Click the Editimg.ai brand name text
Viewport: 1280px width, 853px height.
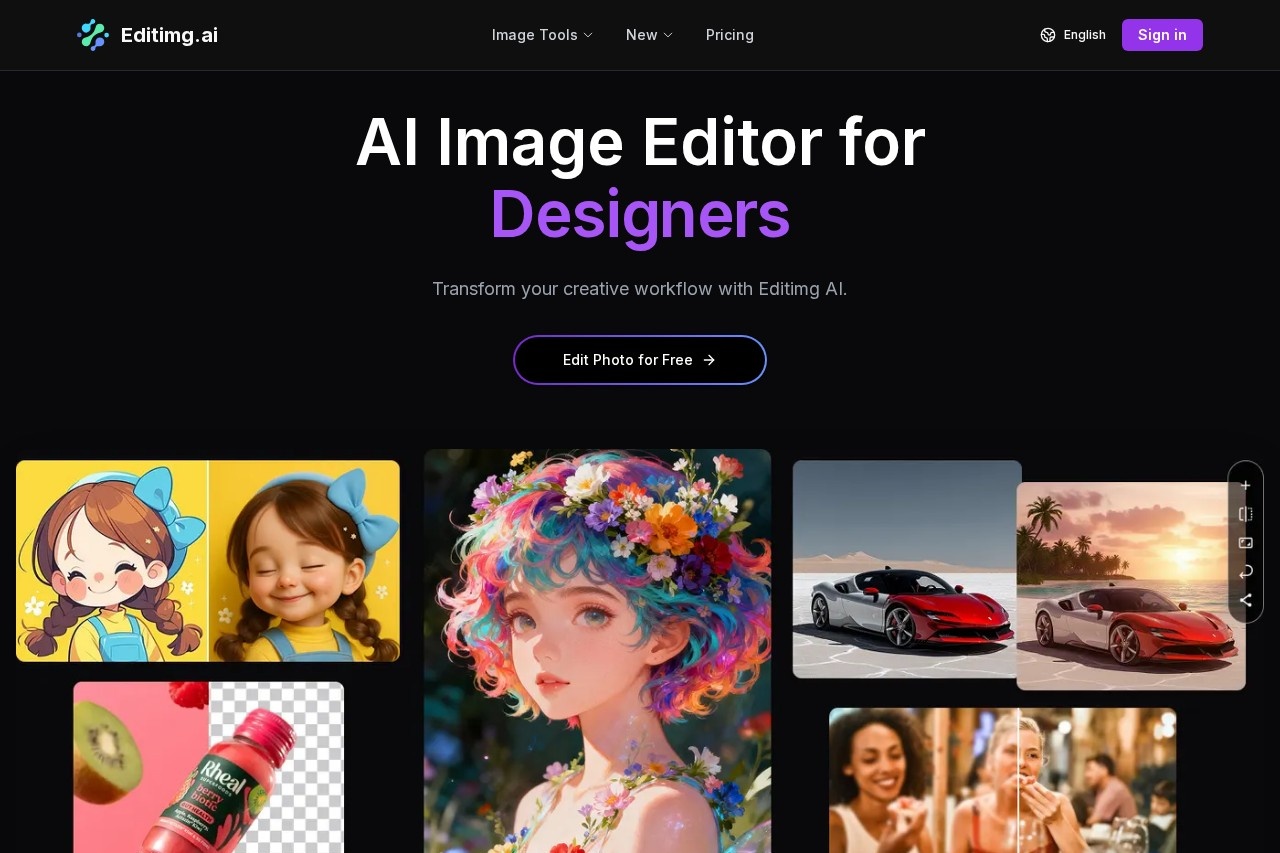click(169, 35)
